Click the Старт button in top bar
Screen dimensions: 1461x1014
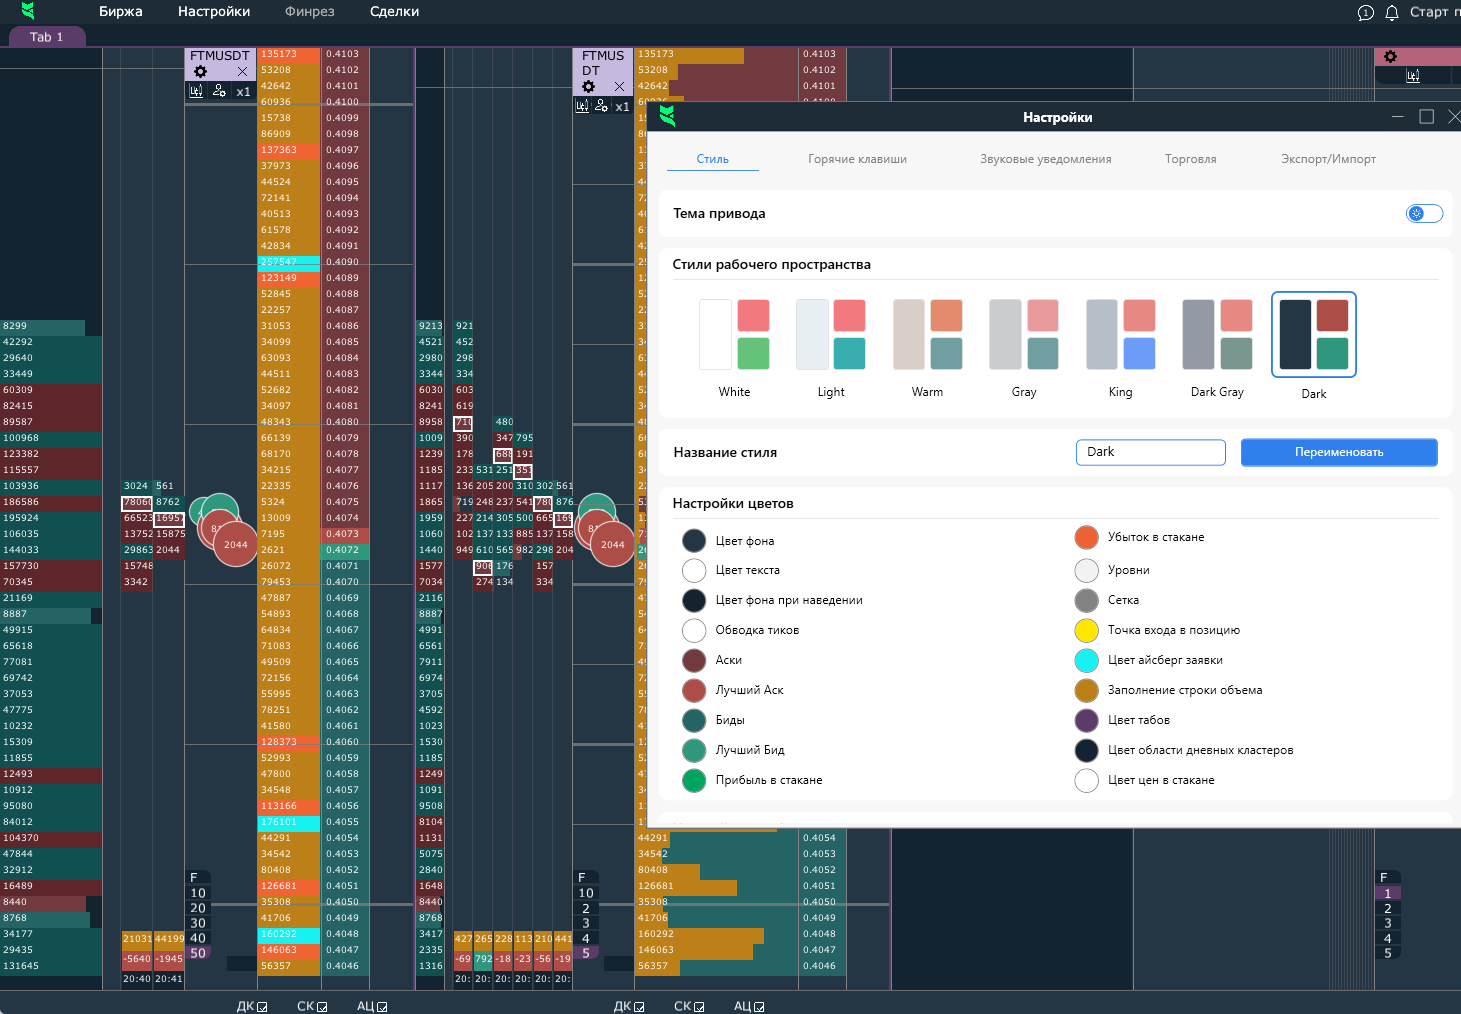click(1434, 12)
